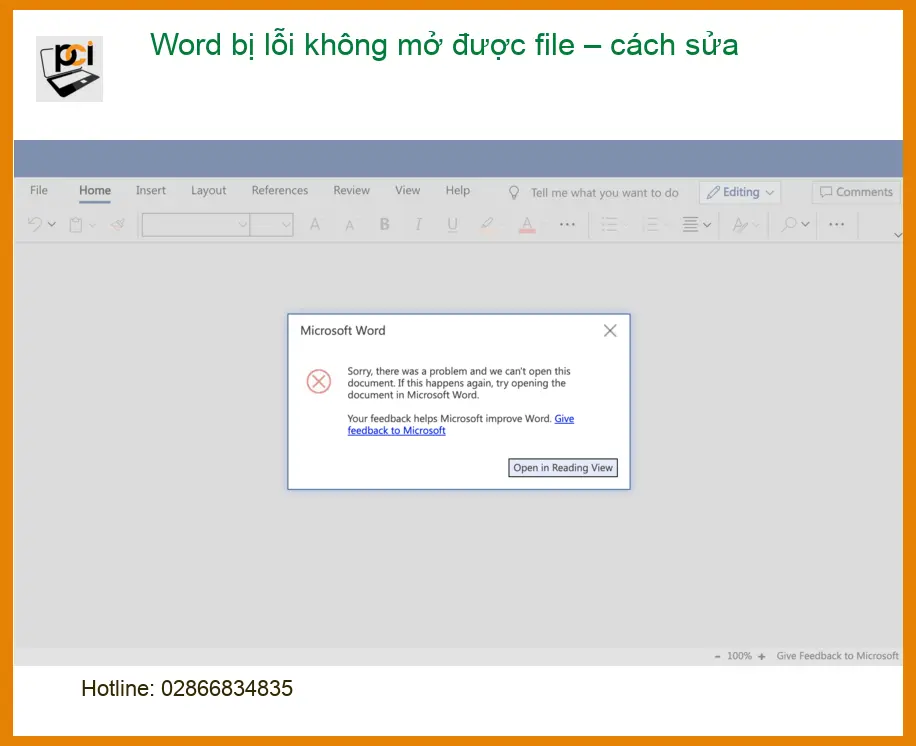The height and width of the screenshot is (746, 916).
Task: Switch to the Layout tab
Action: tap(209, 190)
